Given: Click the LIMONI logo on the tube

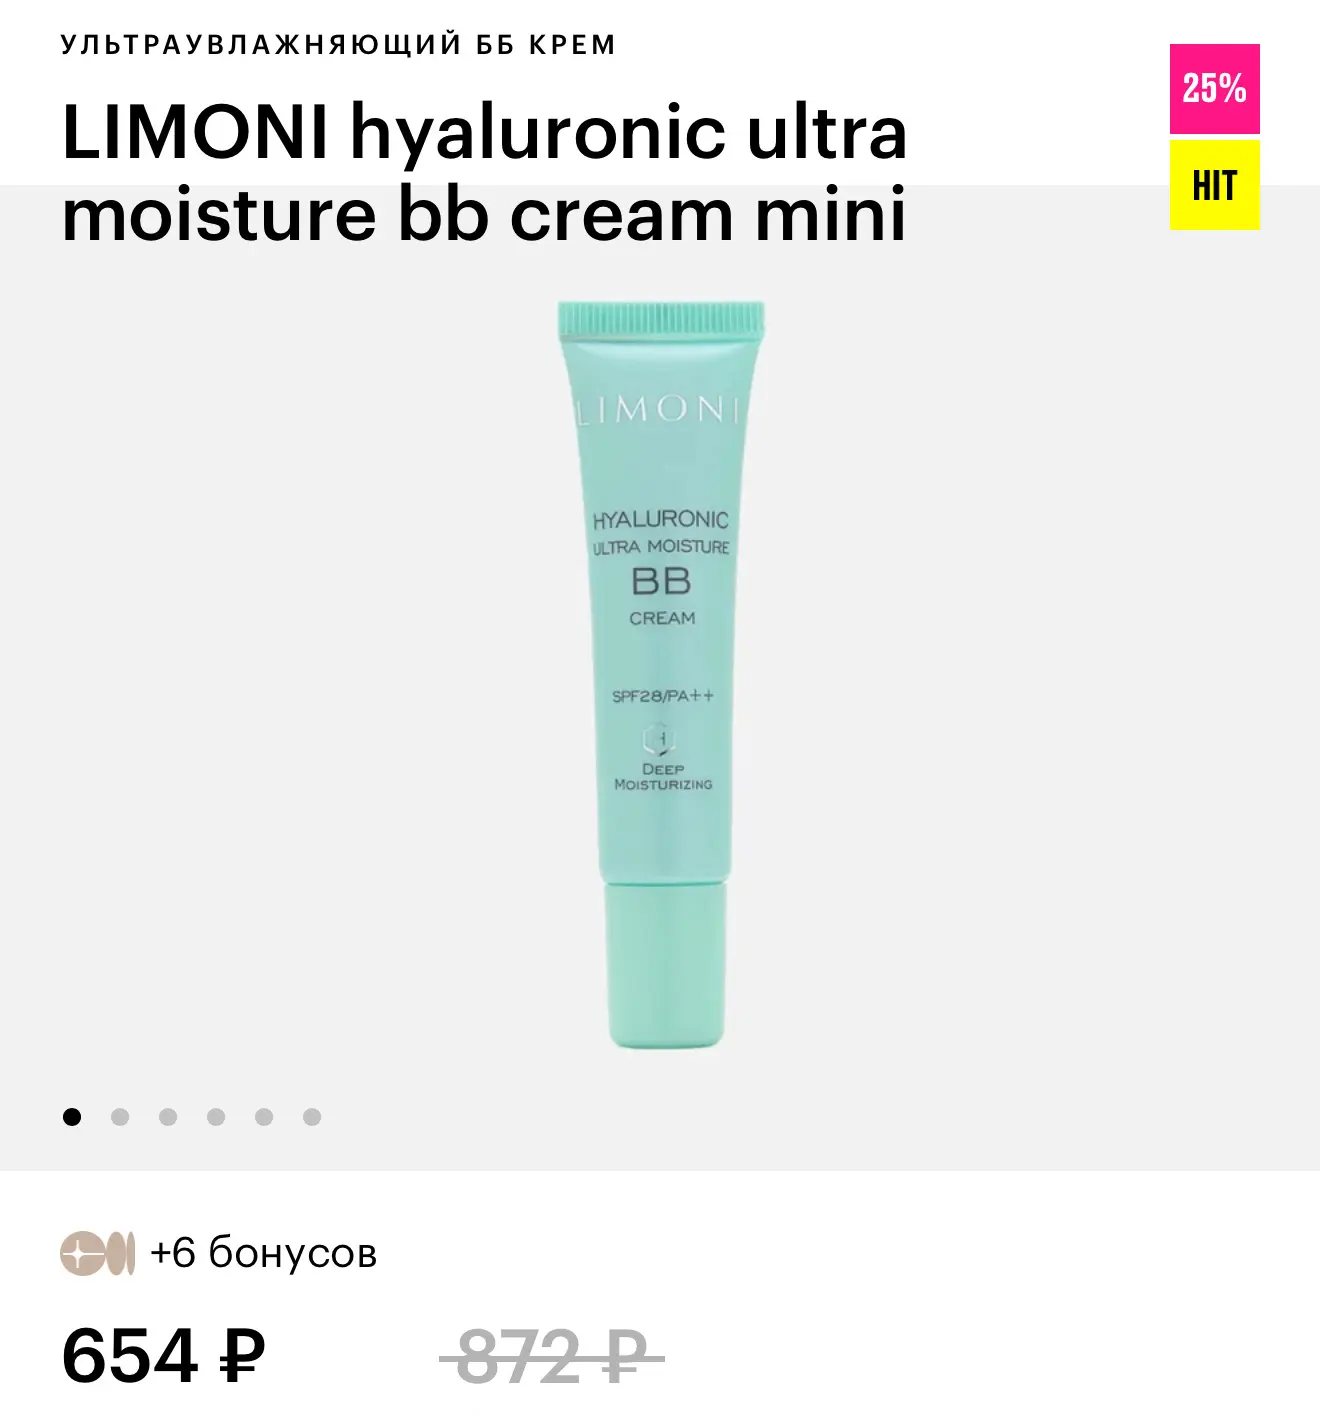Looking at the screenshot, I should tap(660, 410).
